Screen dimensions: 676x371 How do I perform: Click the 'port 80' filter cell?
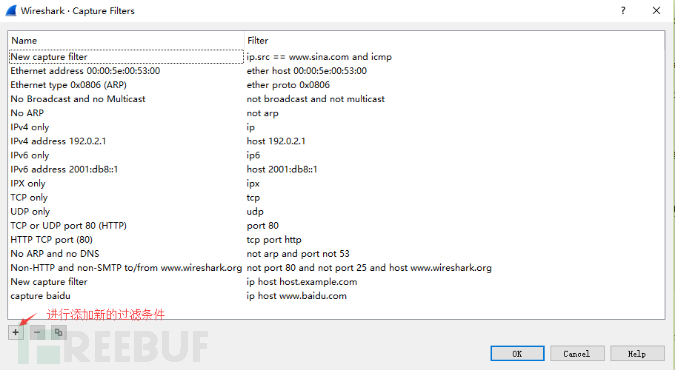pyautogui.click(x=263, y=226)
